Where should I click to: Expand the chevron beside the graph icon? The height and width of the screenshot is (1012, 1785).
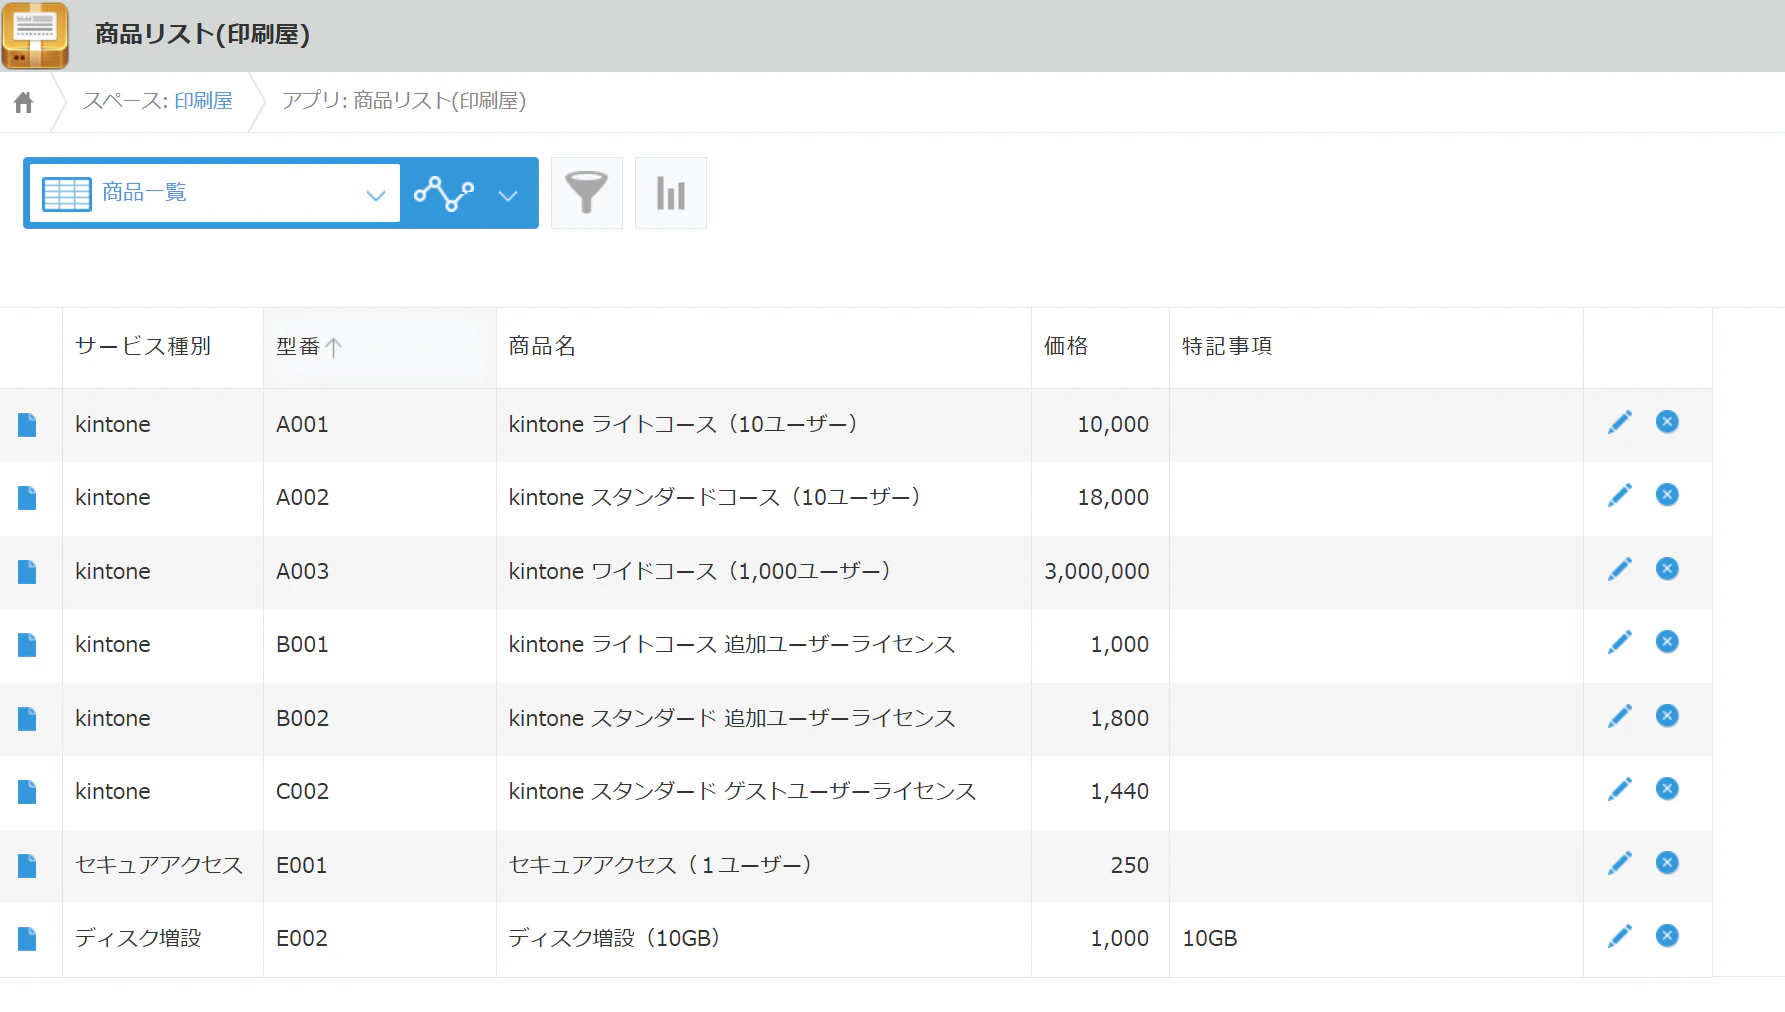508,195
